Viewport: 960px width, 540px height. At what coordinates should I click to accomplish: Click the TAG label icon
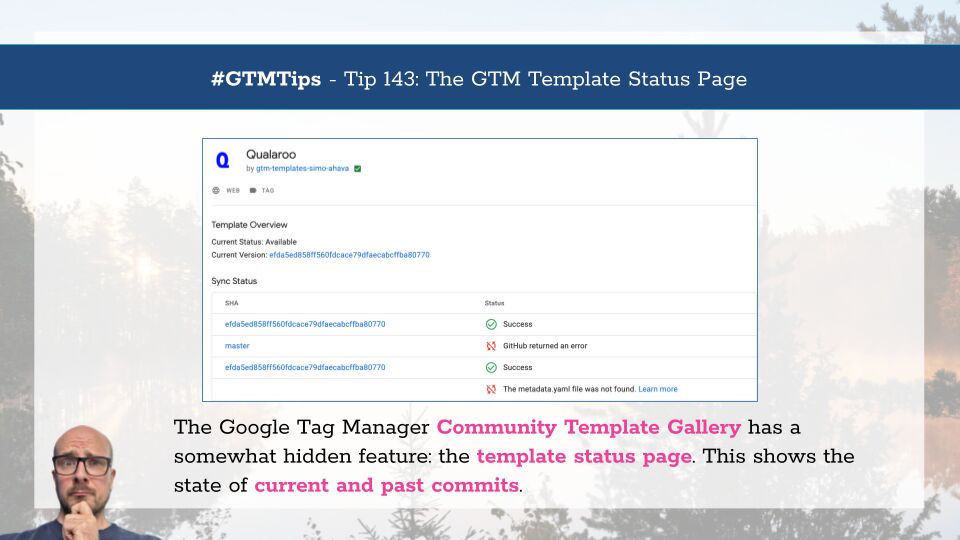pyautogui.click(x=253, y=190)
